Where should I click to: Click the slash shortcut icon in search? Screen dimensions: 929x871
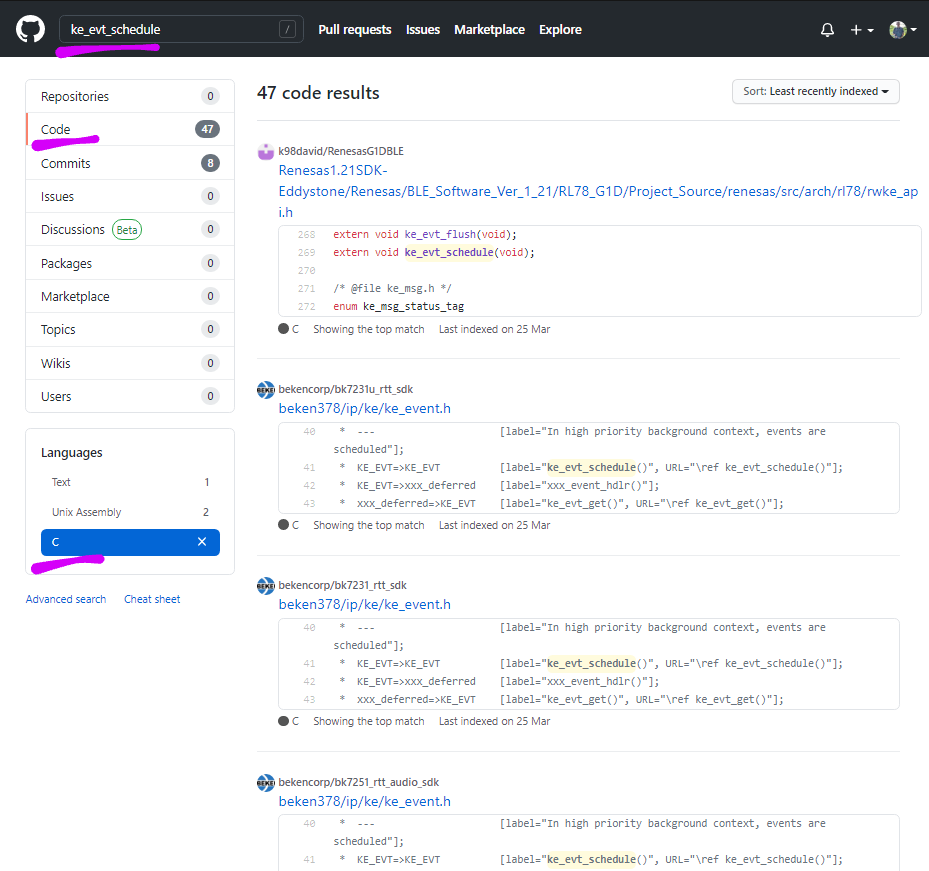(288, 30)
